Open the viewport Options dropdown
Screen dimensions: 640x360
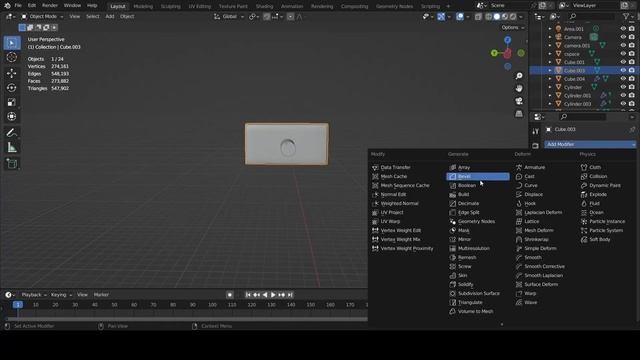pos(513,27)
